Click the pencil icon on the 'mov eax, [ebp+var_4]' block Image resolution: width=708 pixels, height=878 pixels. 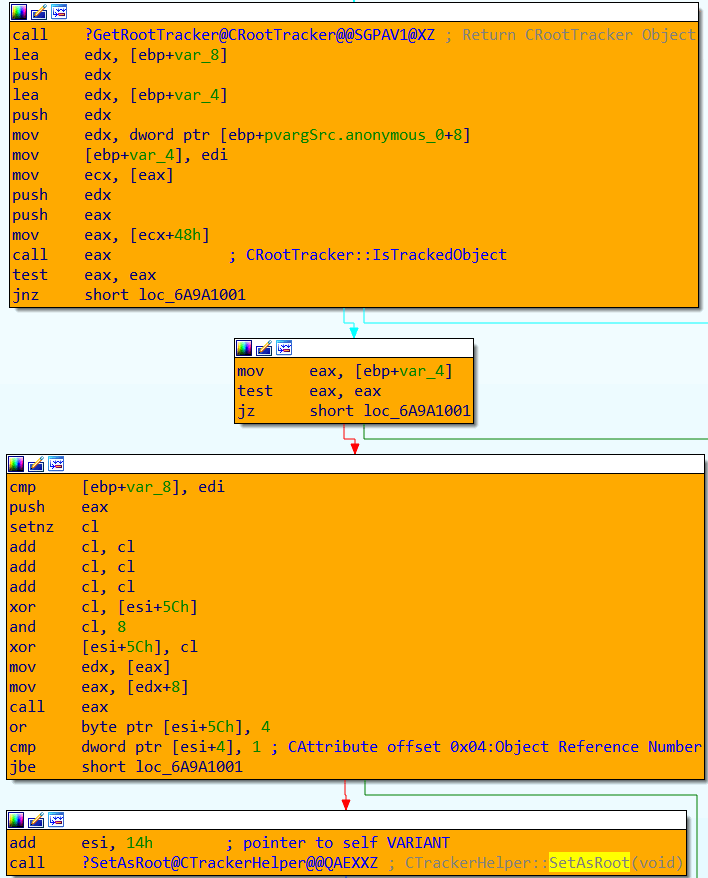(x=265, y=348)
